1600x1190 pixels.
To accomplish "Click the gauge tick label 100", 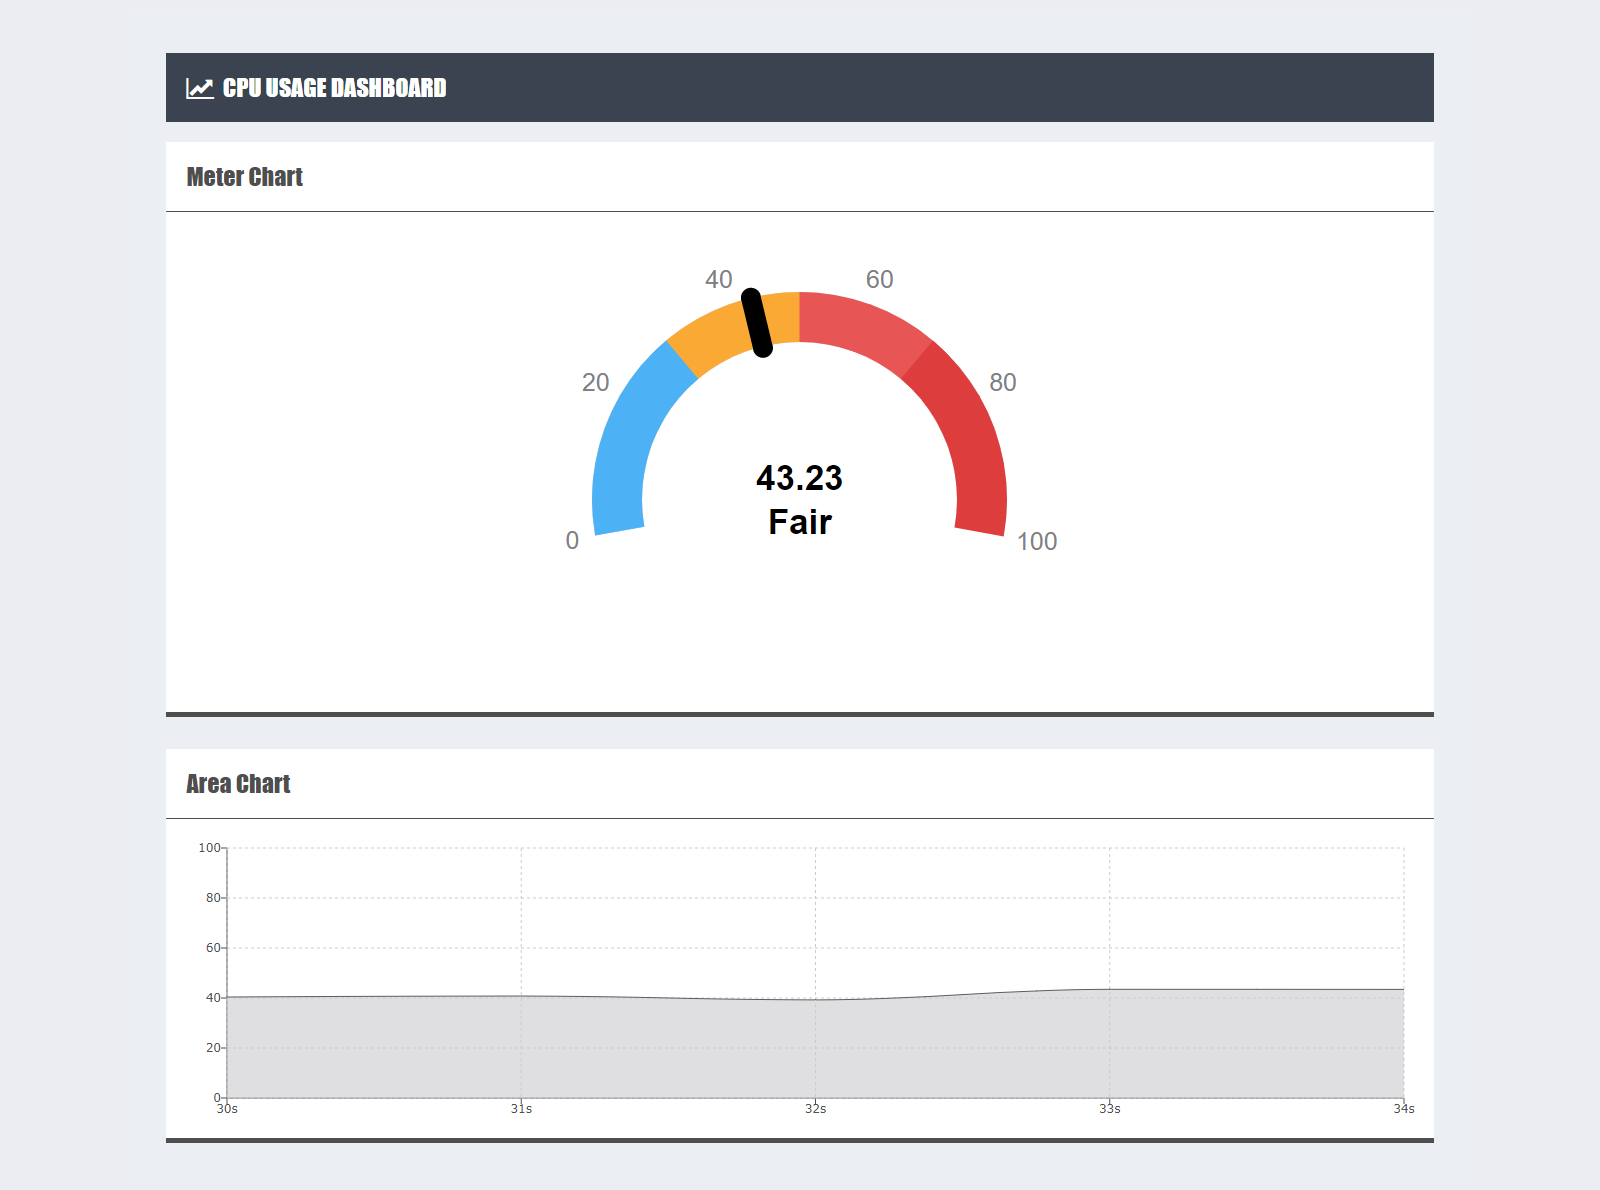I will coord(1036,541).
